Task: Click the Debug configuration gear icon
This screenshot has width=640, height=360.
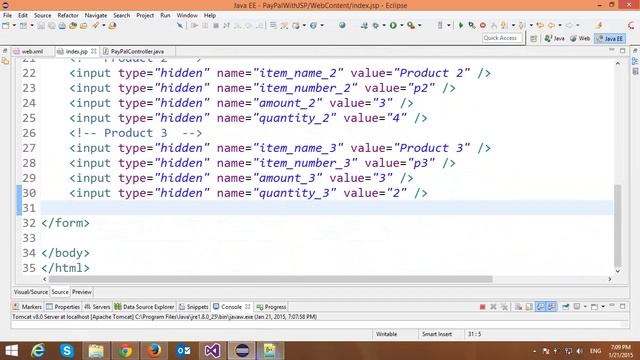Action: click(375, 25)
